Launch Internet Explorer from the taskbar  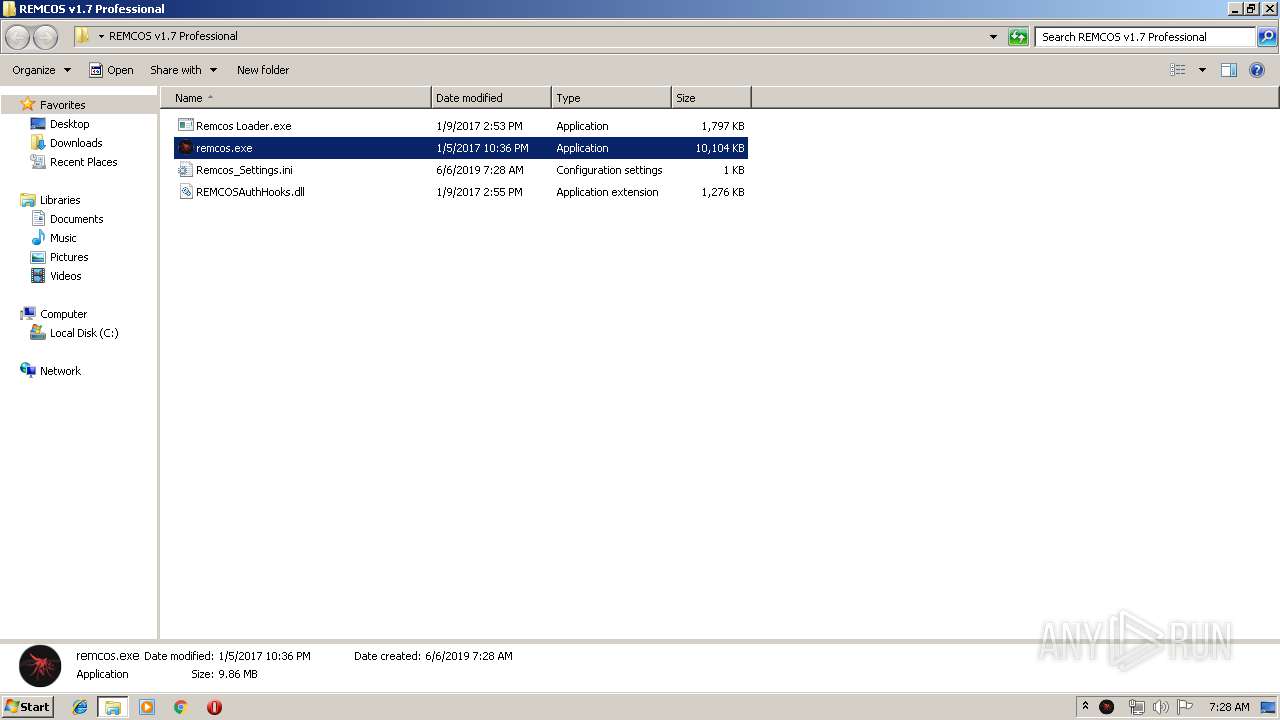(80, 707)
